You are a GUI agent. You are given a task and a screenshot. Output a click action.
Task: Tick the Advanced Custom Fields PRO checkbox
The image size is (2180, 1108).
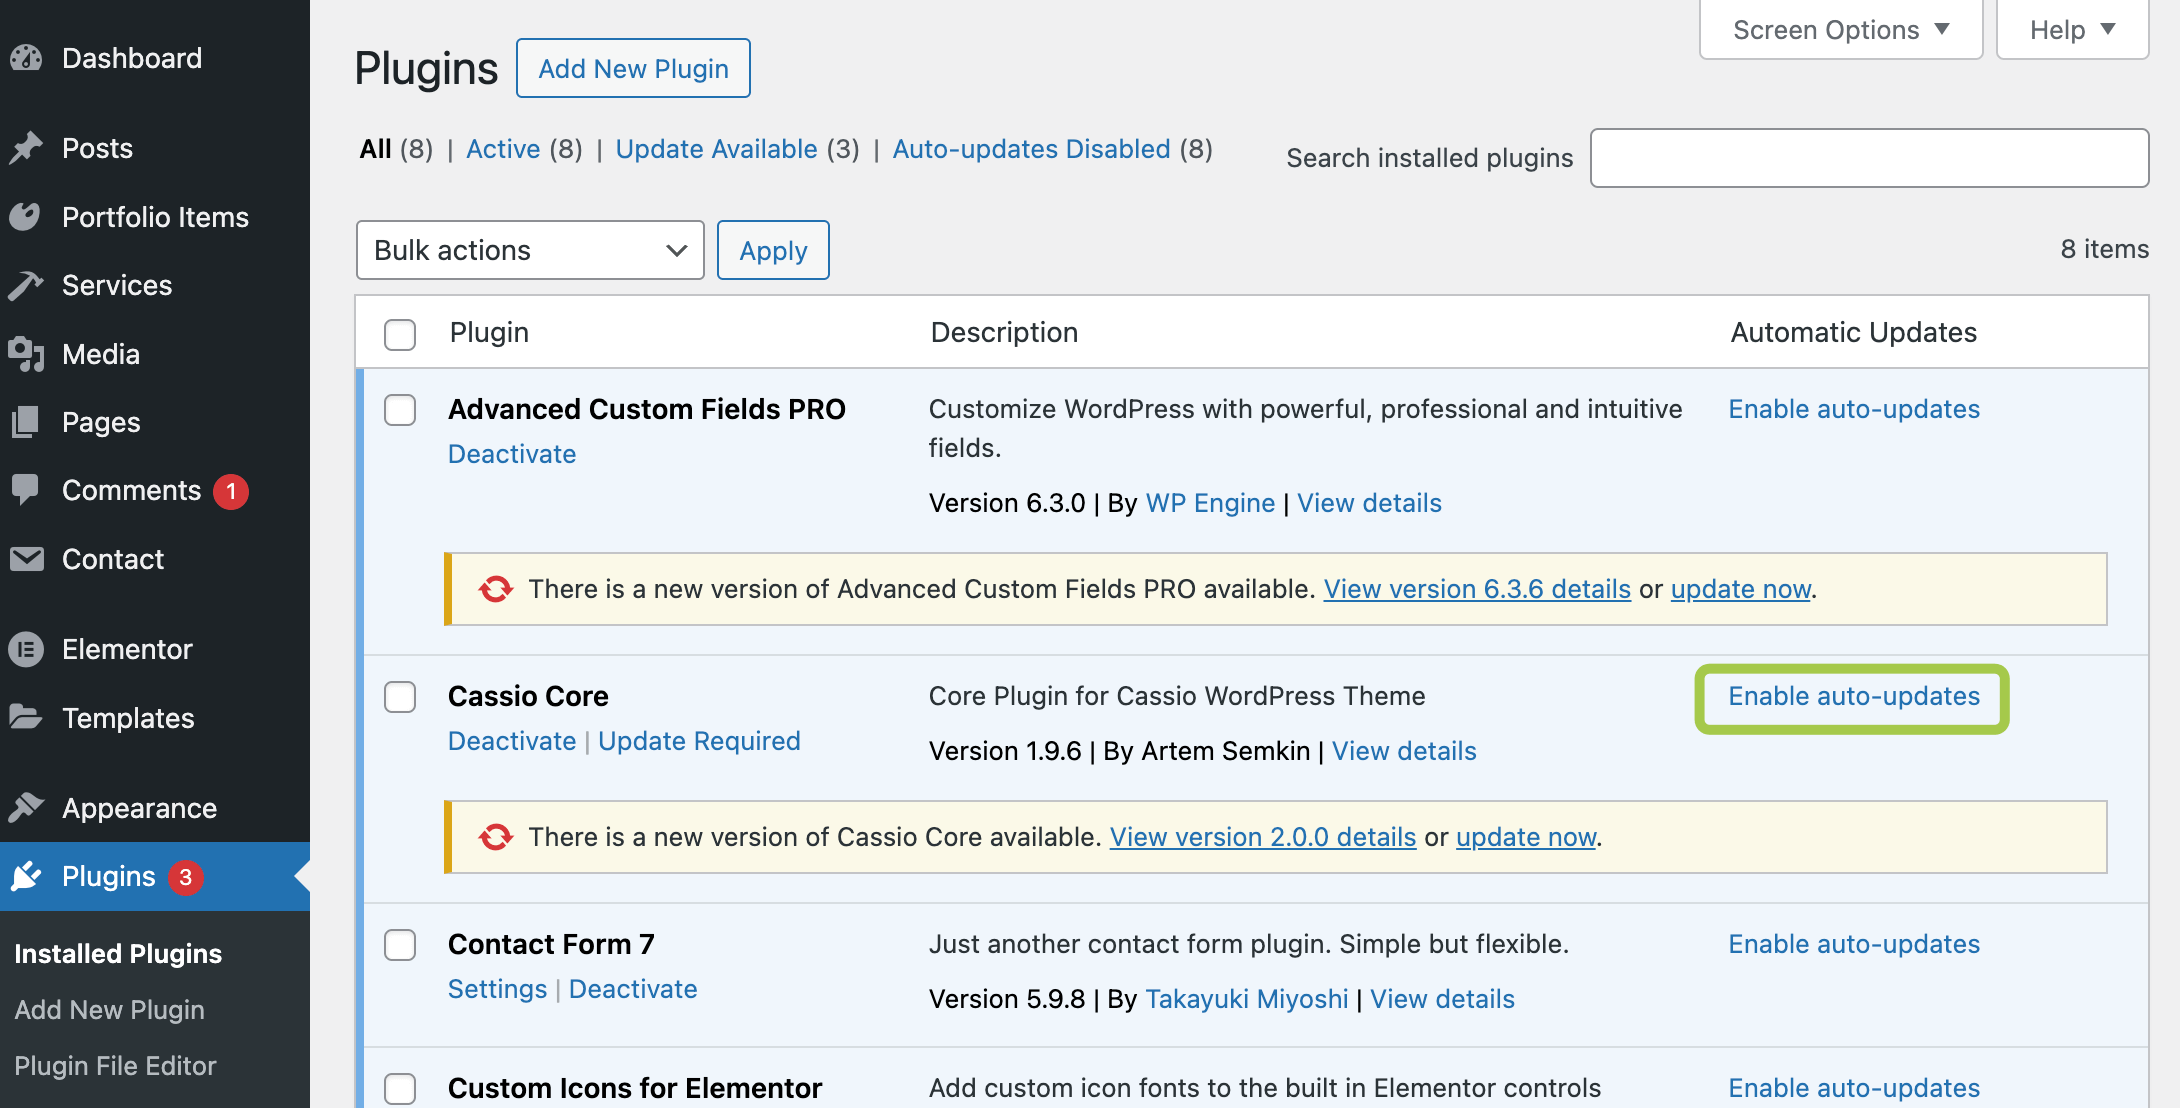[x=400, y=409]
